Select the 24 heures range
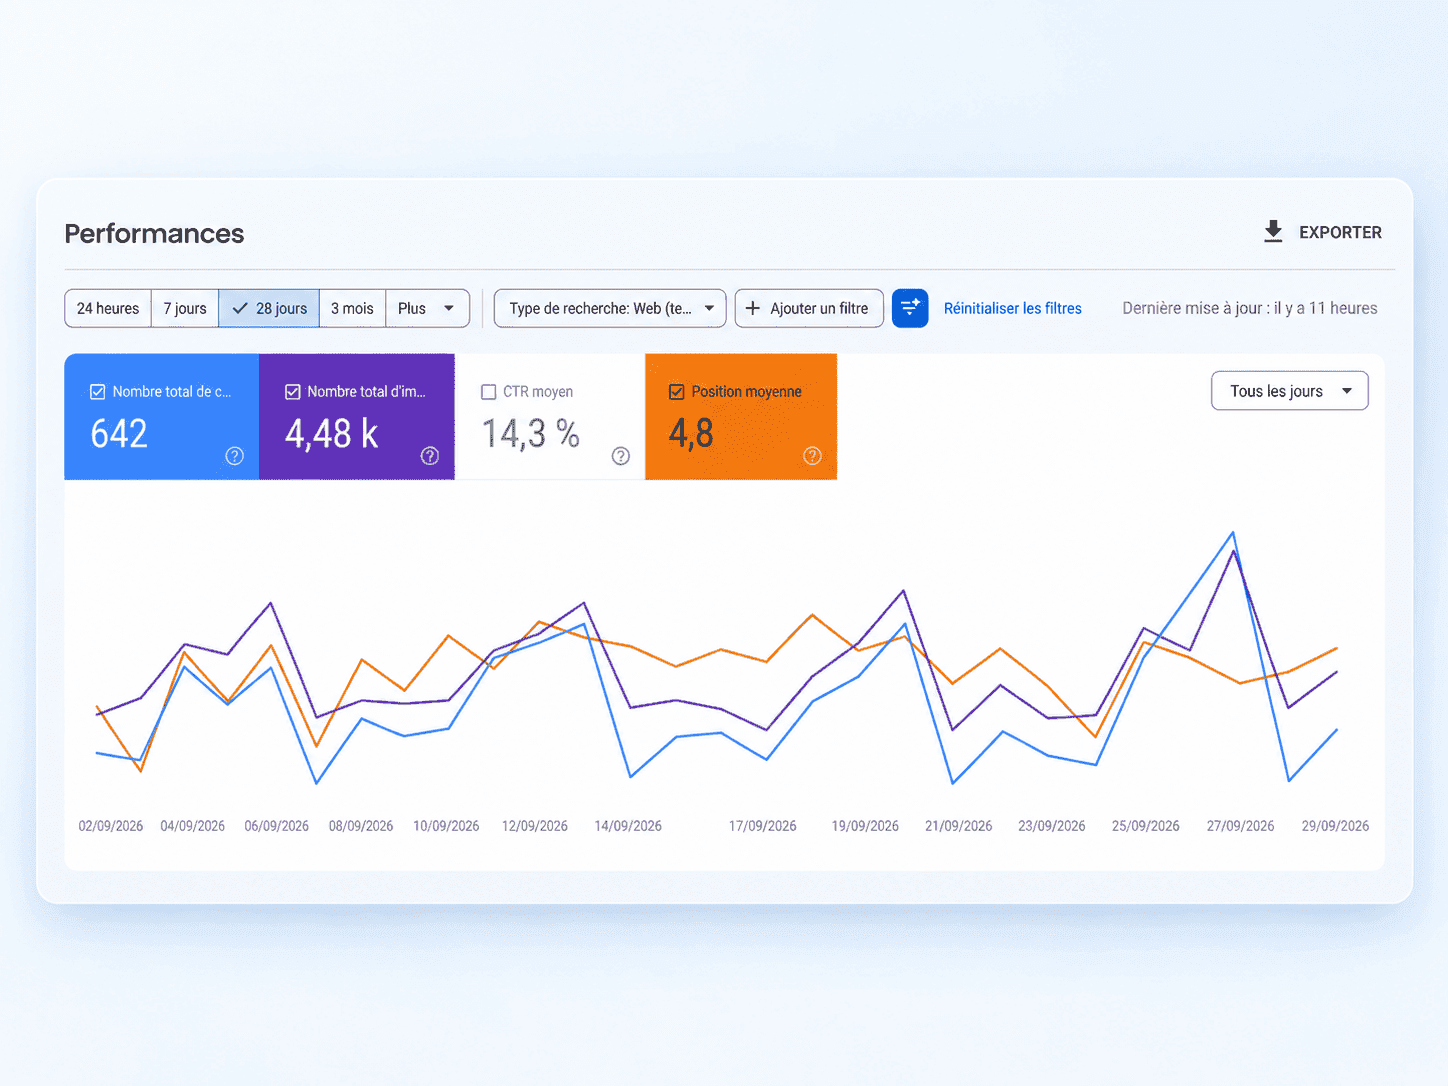 (x=108, y=308)
